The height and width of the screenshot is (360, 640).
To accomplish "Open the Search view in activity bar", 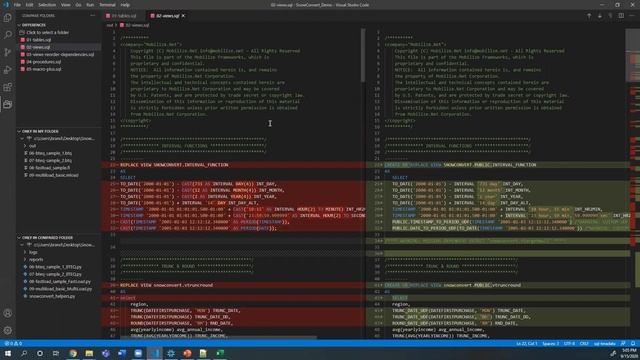I will tap(7, 35).
